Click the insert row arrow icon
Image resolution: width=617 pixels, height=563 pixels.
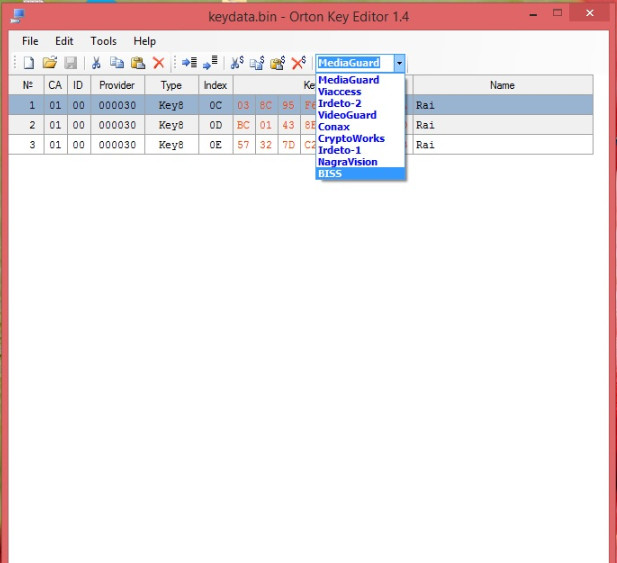click(x=189, y=63)
